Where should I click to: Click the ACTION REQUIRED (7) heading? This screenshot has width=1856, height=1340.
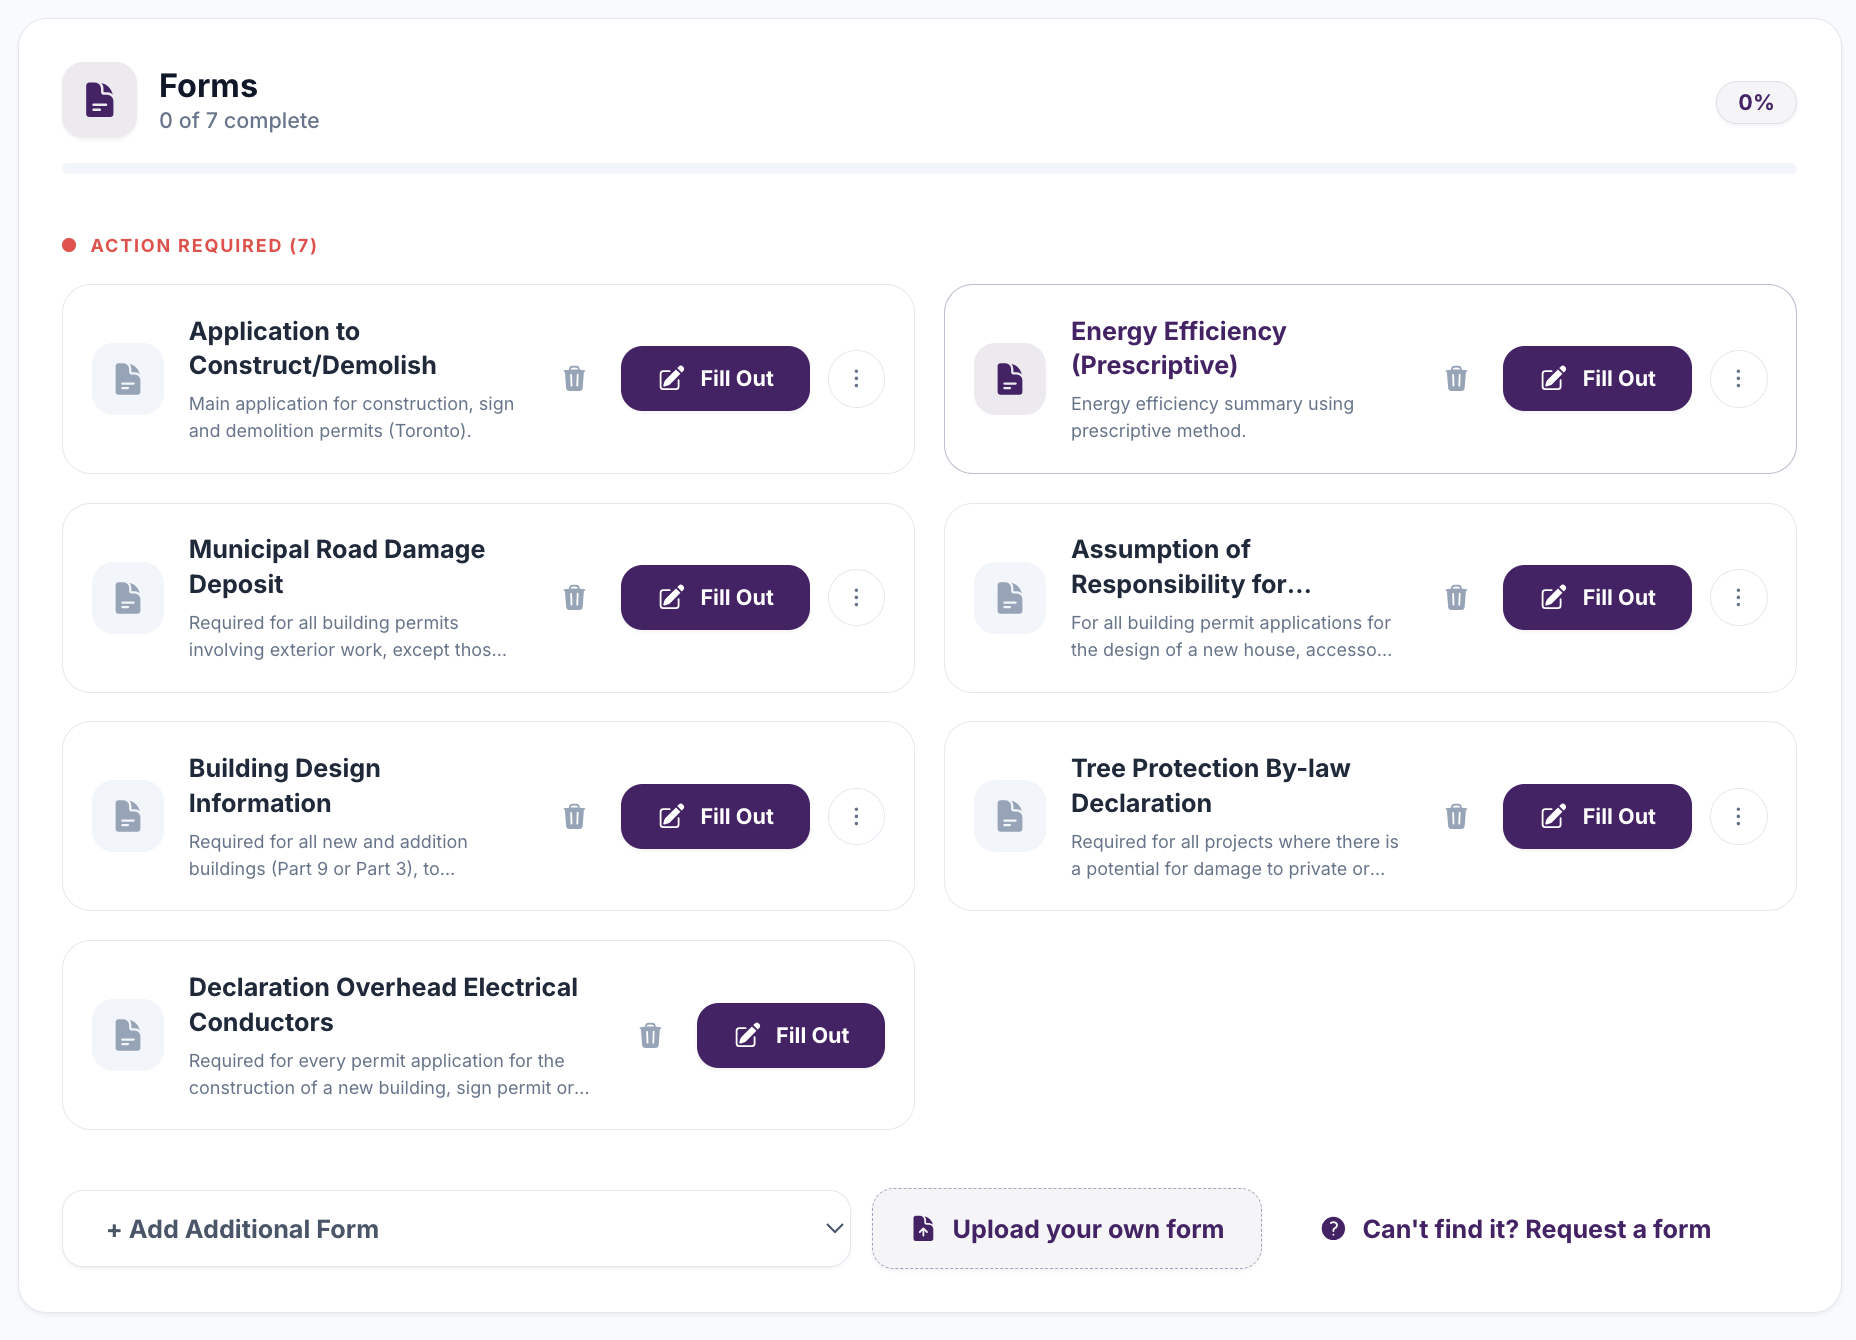[x=204, y=246]
